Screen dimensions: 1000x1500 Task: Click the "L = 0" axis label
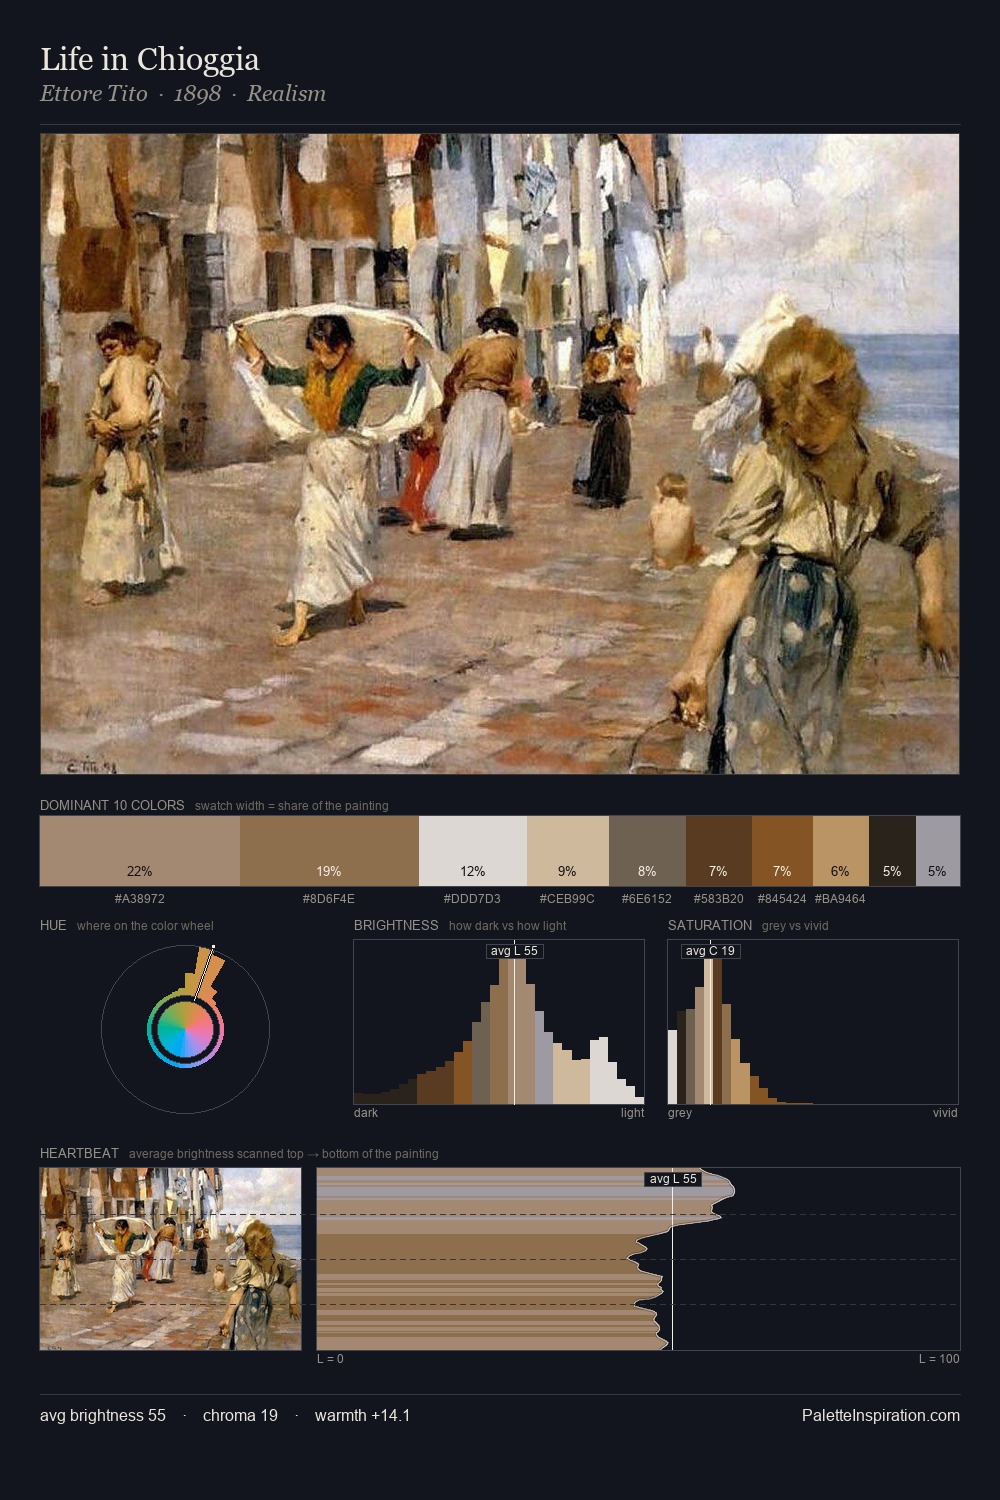coord(330,1359)
